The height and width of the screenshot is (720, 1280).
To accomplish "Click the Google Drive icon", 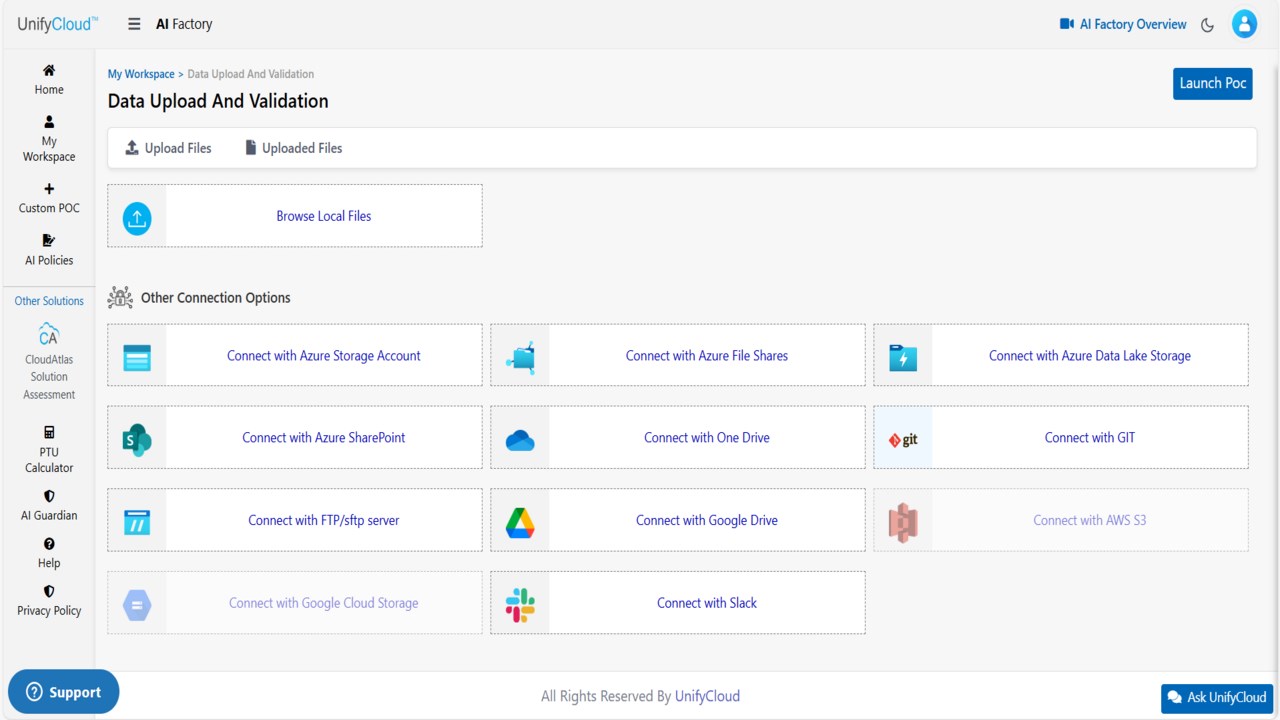I will click(520, 521).
